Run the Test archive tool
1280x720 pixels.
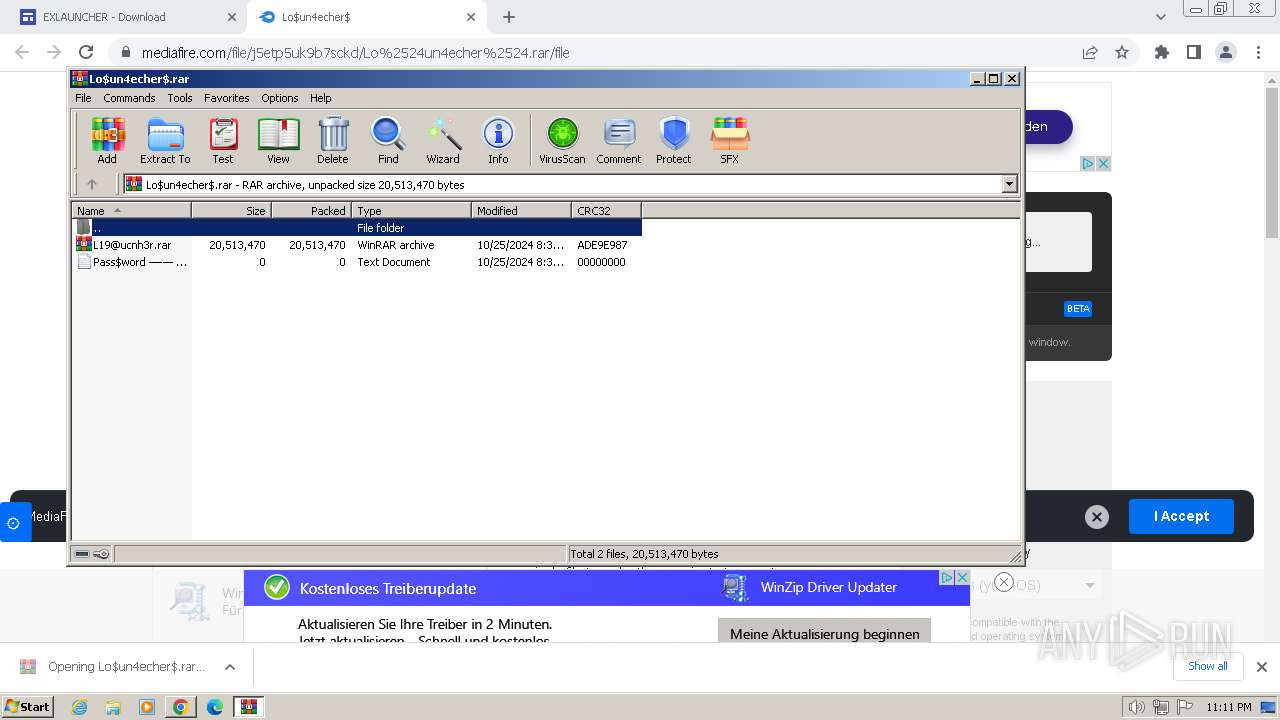click(x=223, y=141)
